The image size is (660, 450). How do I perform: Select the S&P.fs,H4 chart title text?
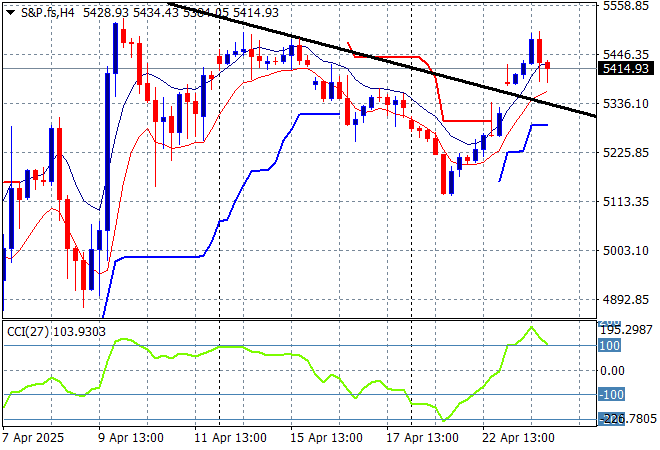point(48,13)
